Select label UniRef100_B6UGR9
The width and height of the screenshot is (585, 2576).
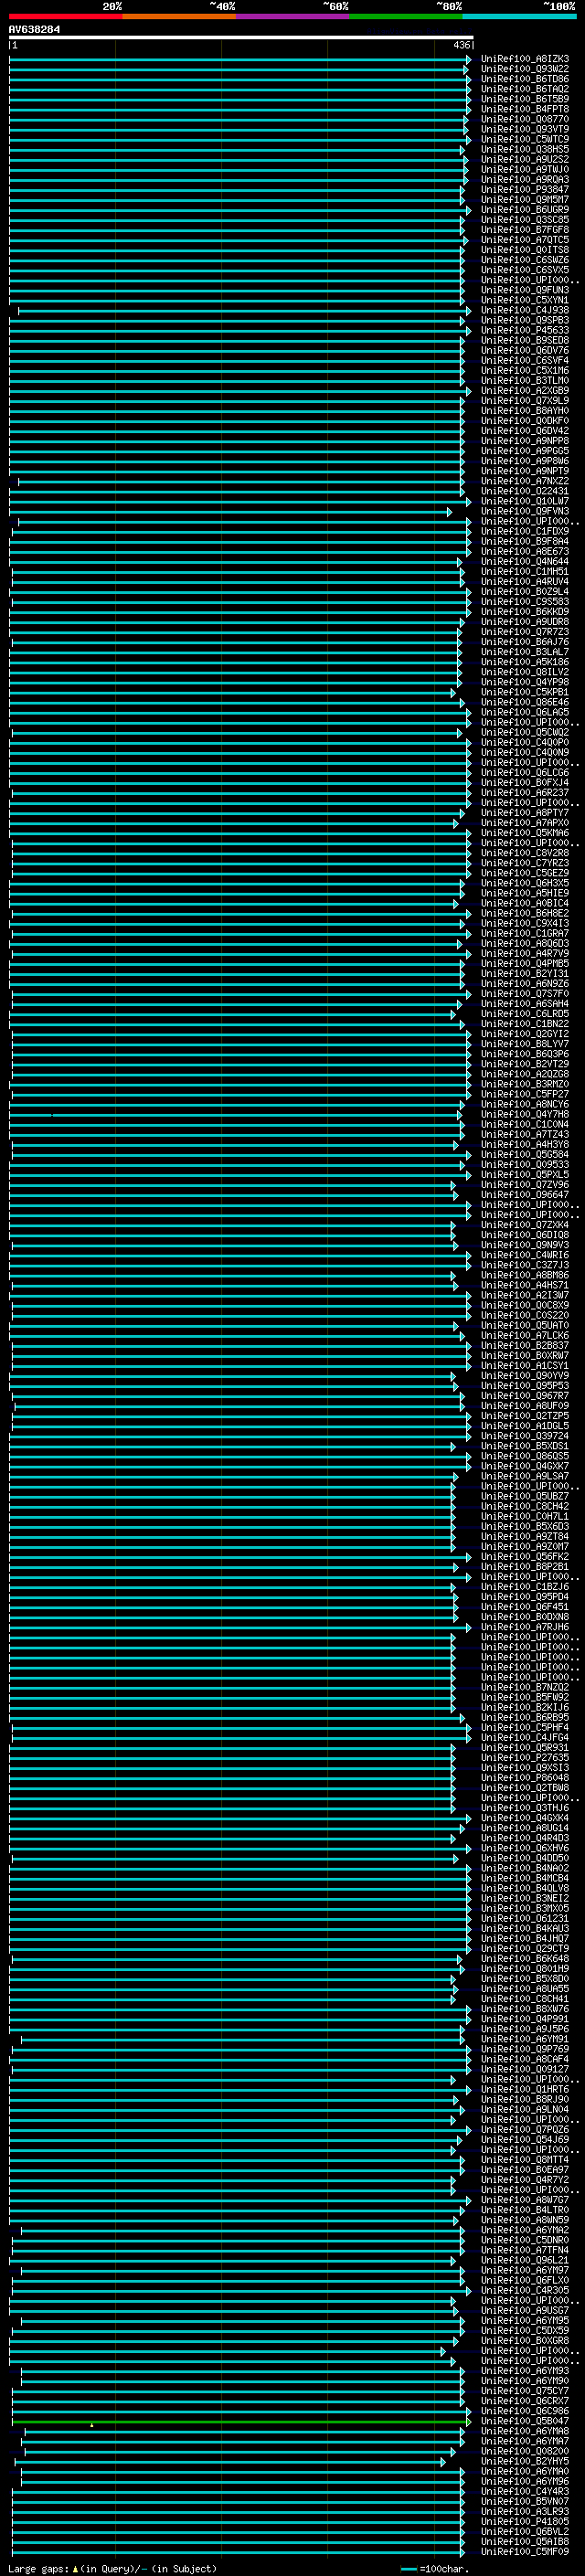pyautogui.click(x=525, y=209)
